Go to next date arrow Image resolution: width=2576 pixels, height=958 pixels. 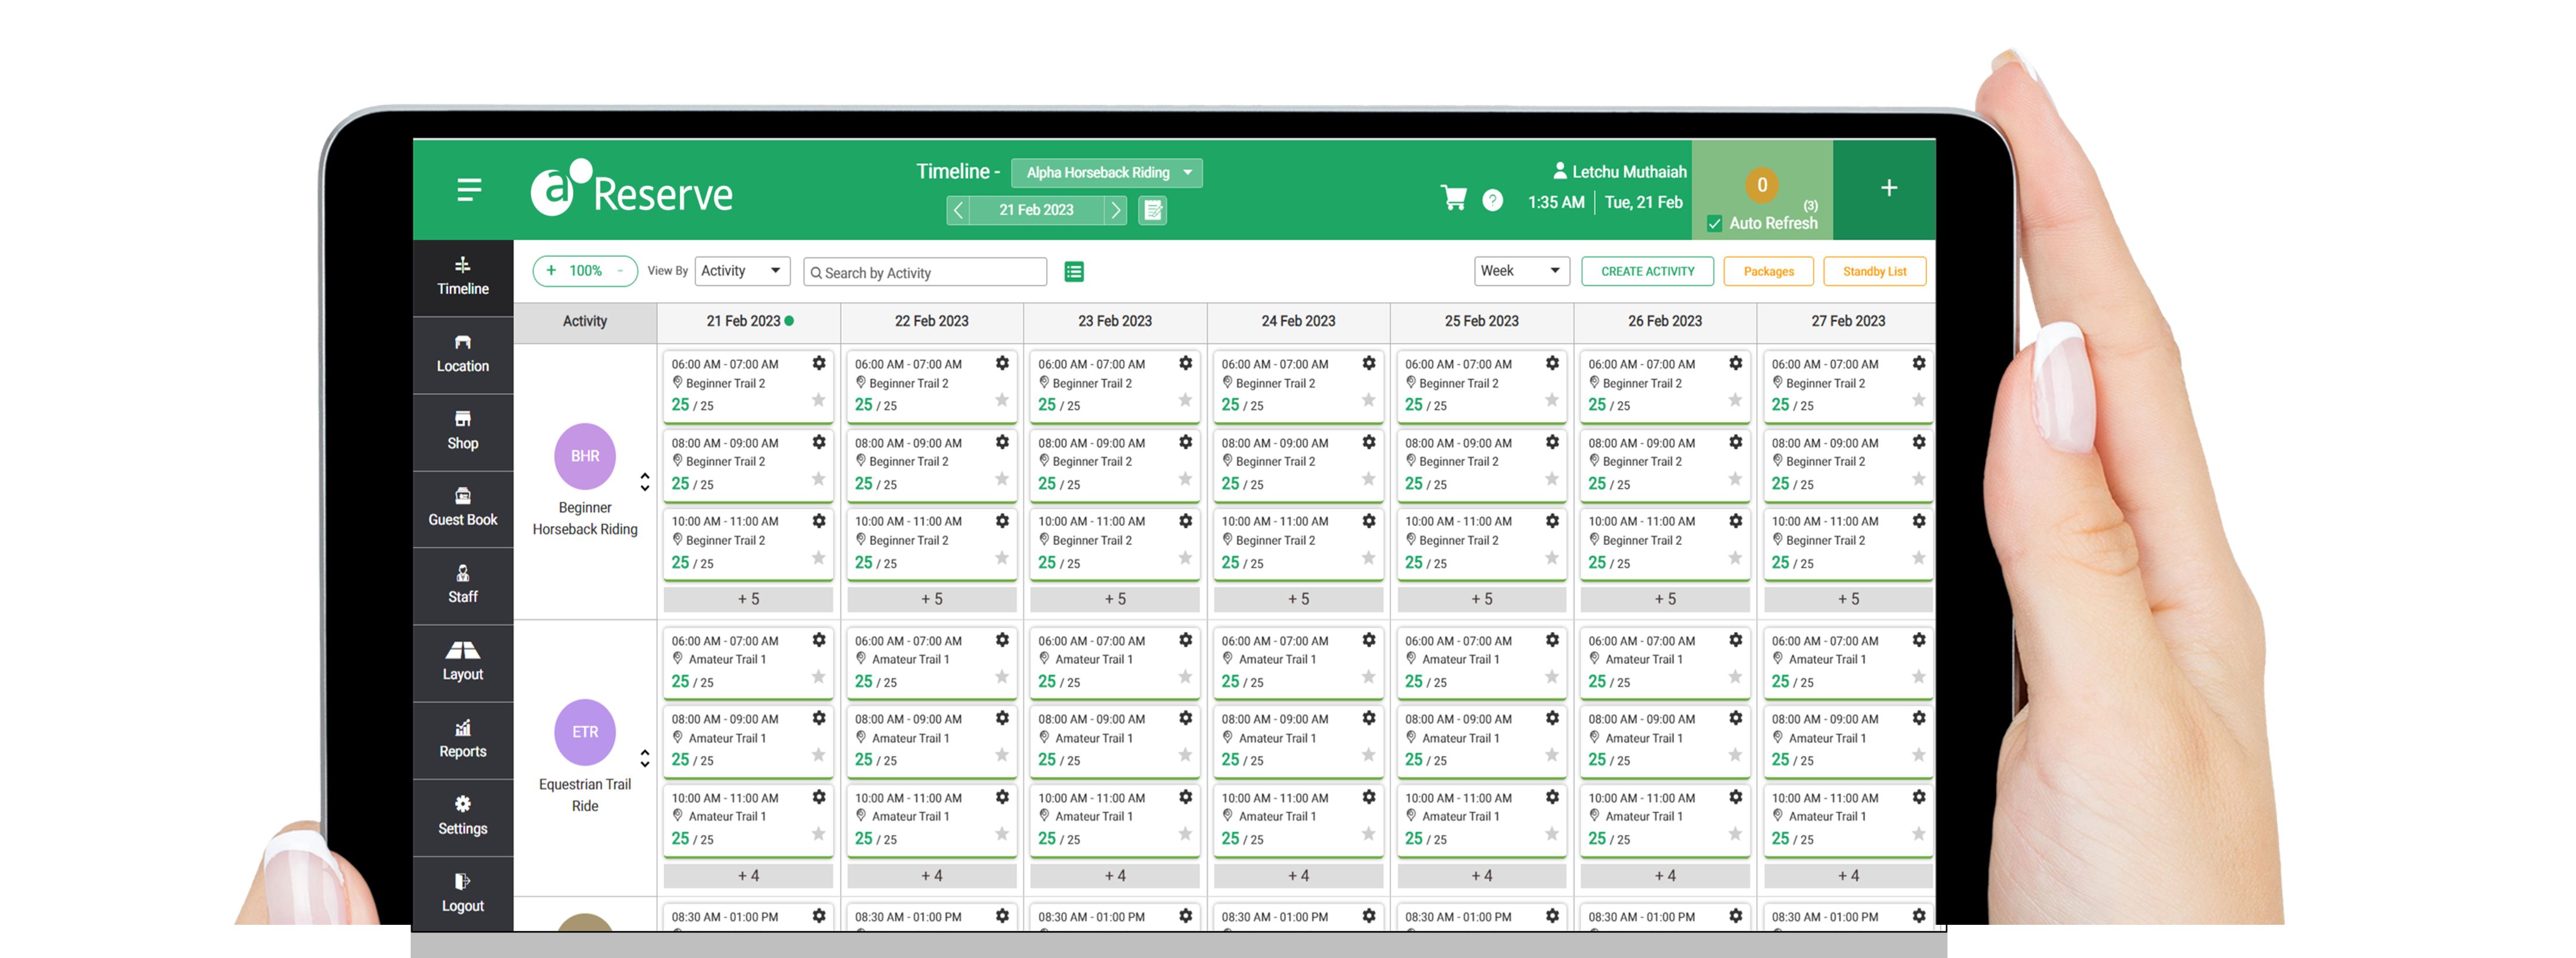[1115, 210]
